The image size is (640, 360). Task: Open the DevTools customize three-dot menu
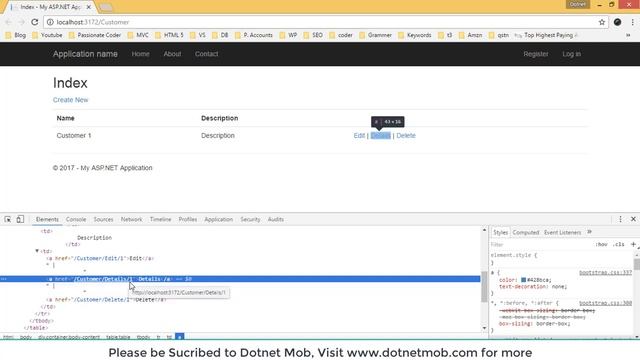coord(620,219)
